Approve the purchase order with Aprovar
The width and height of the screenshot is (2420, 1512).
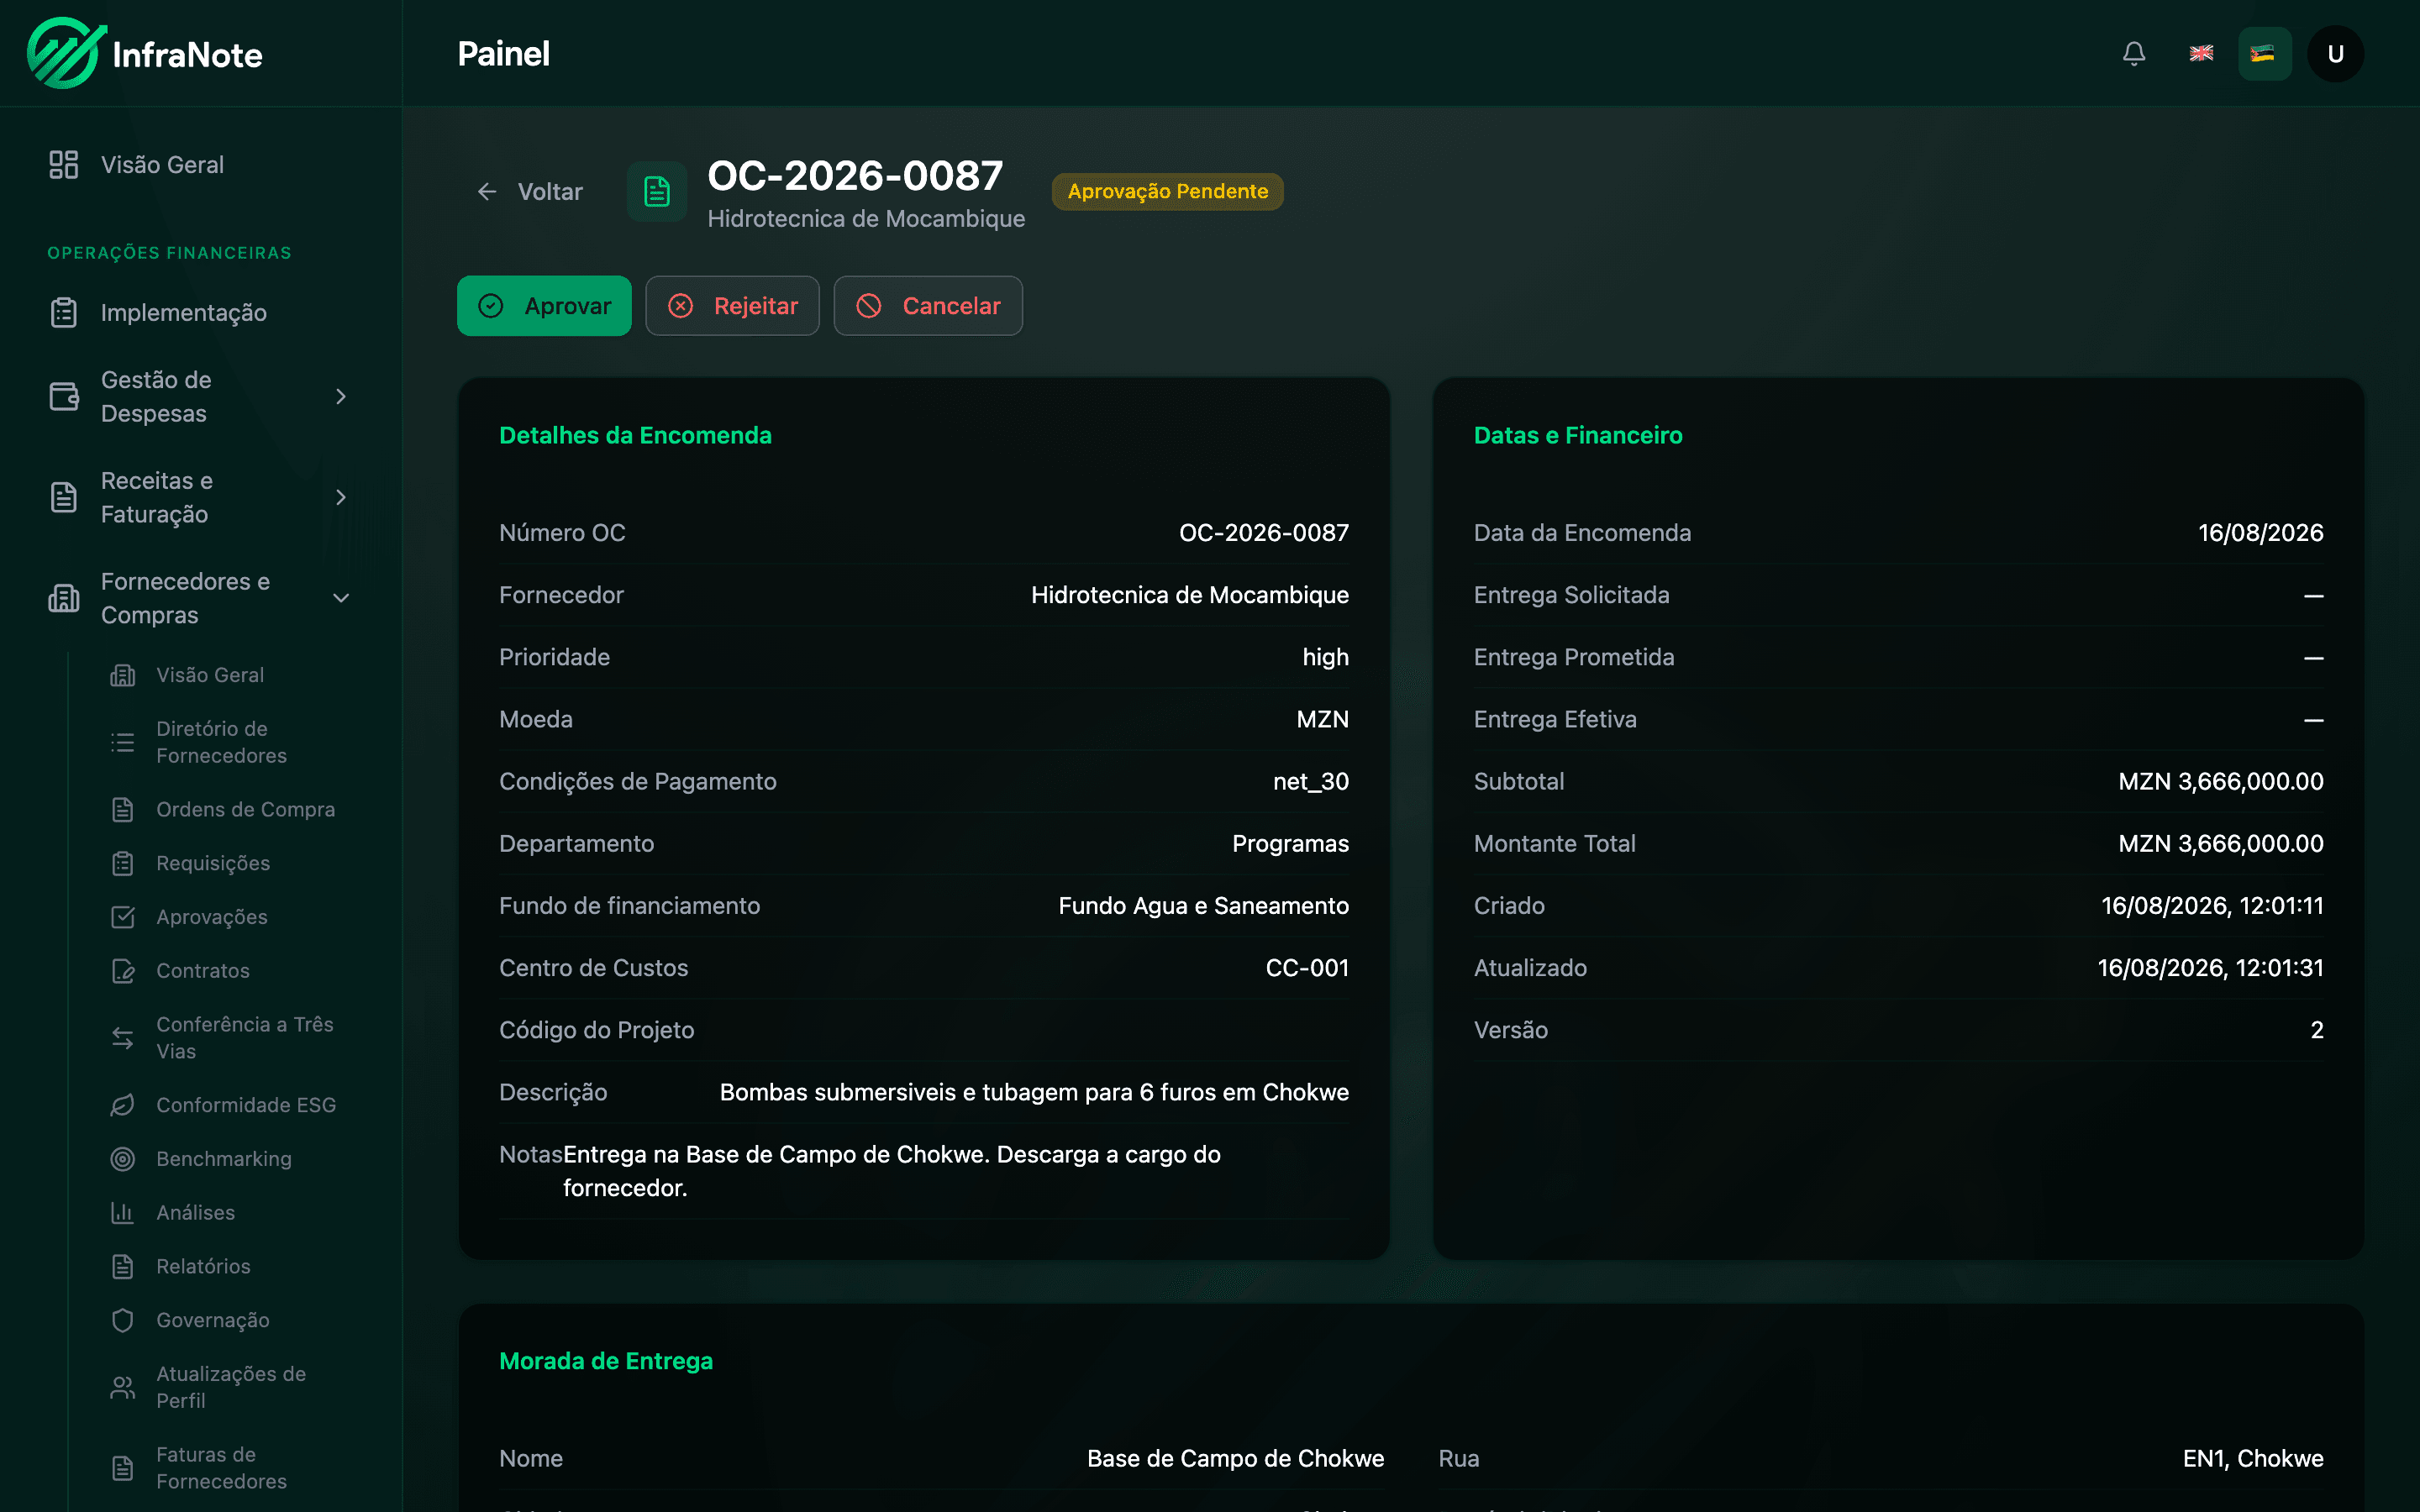[x=544, y=306]
